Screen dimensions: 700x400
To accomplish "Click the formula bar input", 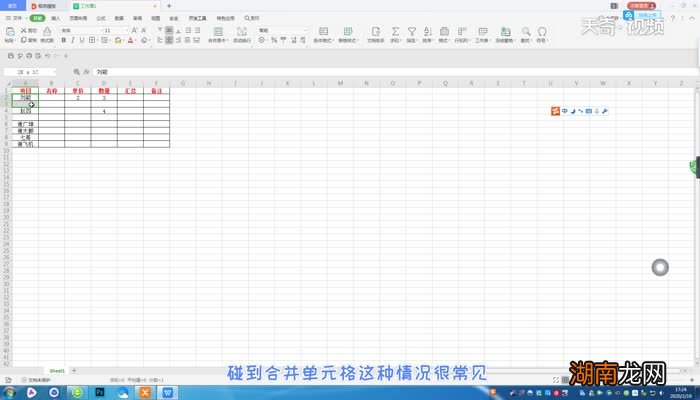I will pos(395,72).
